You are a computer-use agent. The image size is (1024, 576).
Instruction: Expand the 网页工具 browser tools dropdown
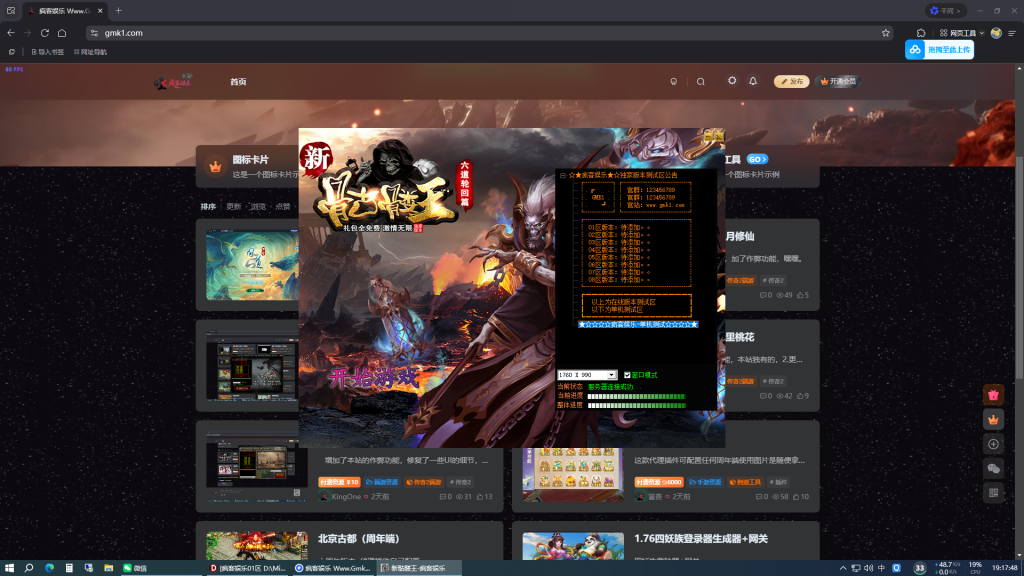coord(962,33)
